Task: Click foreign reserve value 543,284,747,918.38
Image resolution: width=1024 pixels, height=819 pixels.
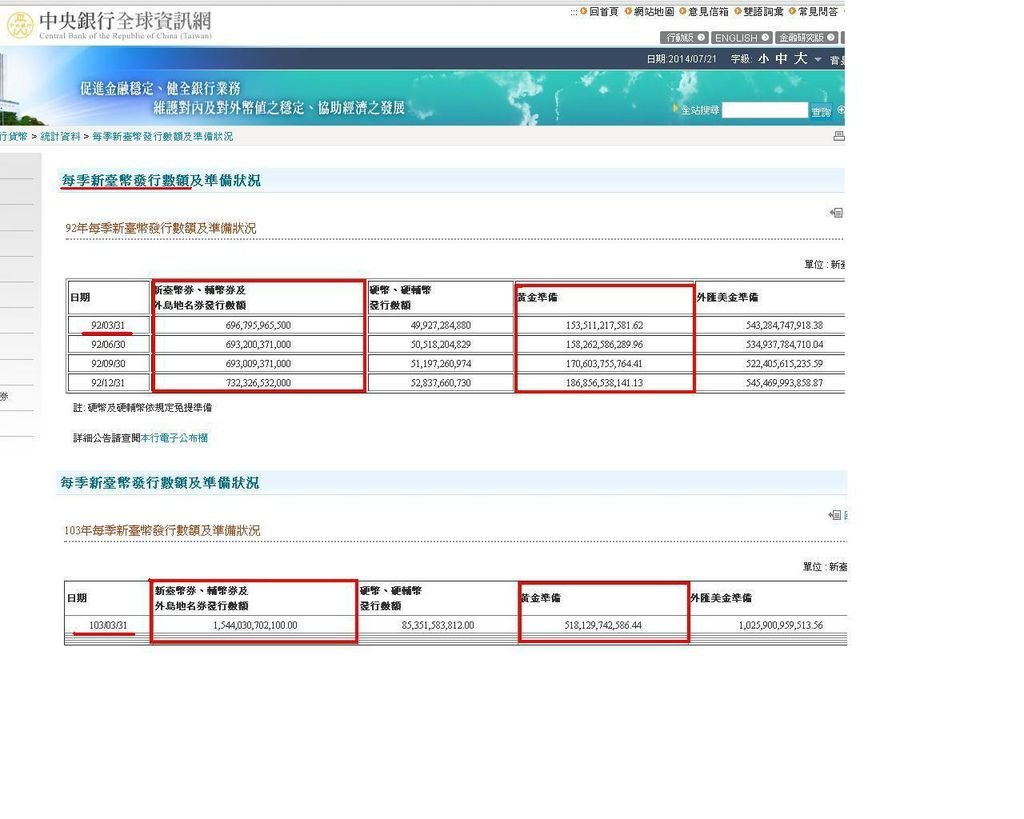Action: 784,325
